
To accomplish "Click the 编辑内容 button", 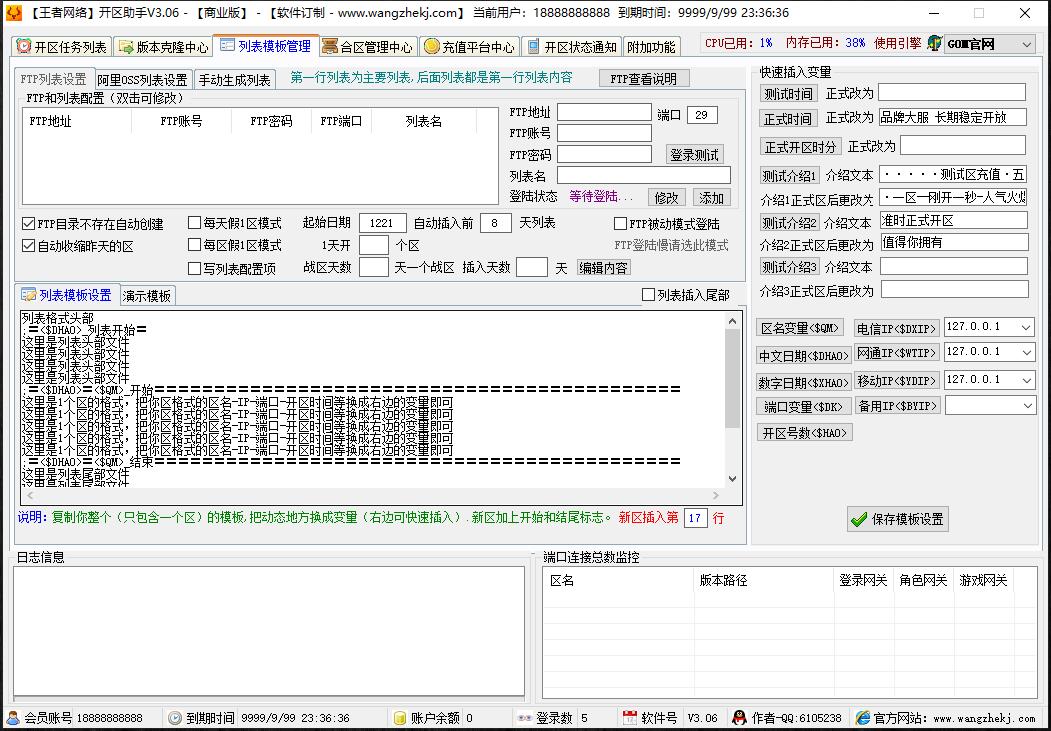I will (603, 268).
